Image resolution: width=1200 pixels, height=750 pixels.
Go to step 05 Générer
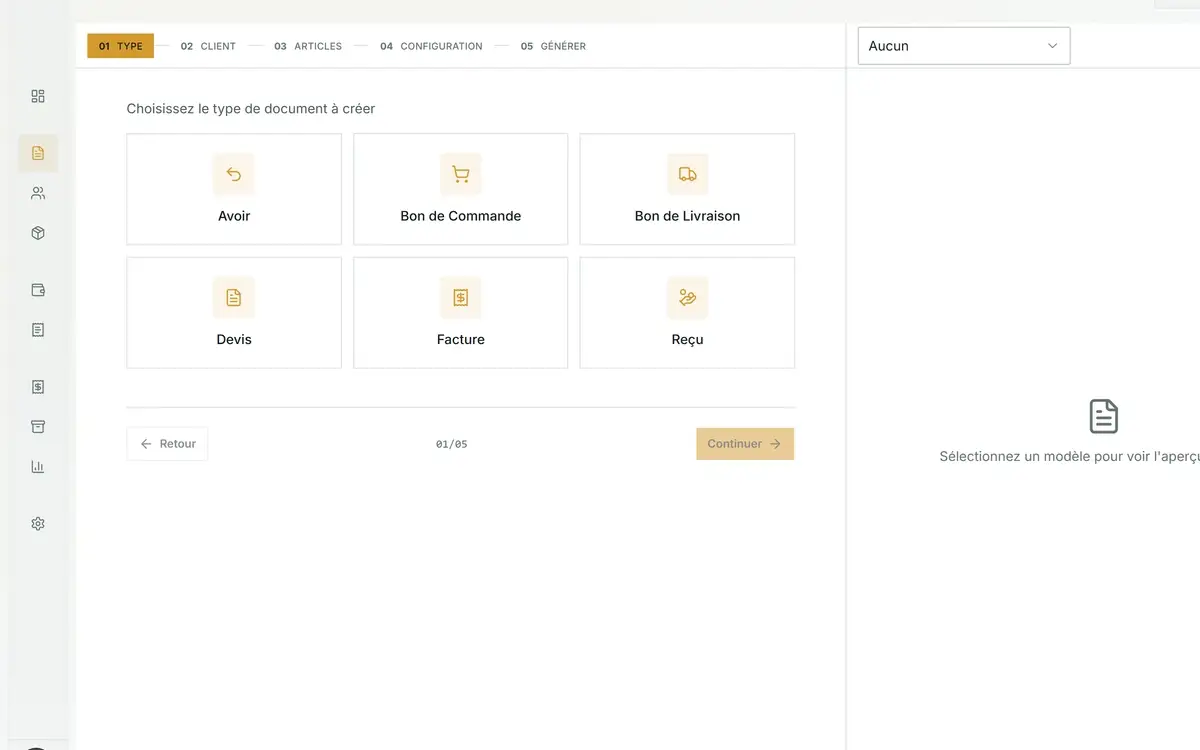553,46
